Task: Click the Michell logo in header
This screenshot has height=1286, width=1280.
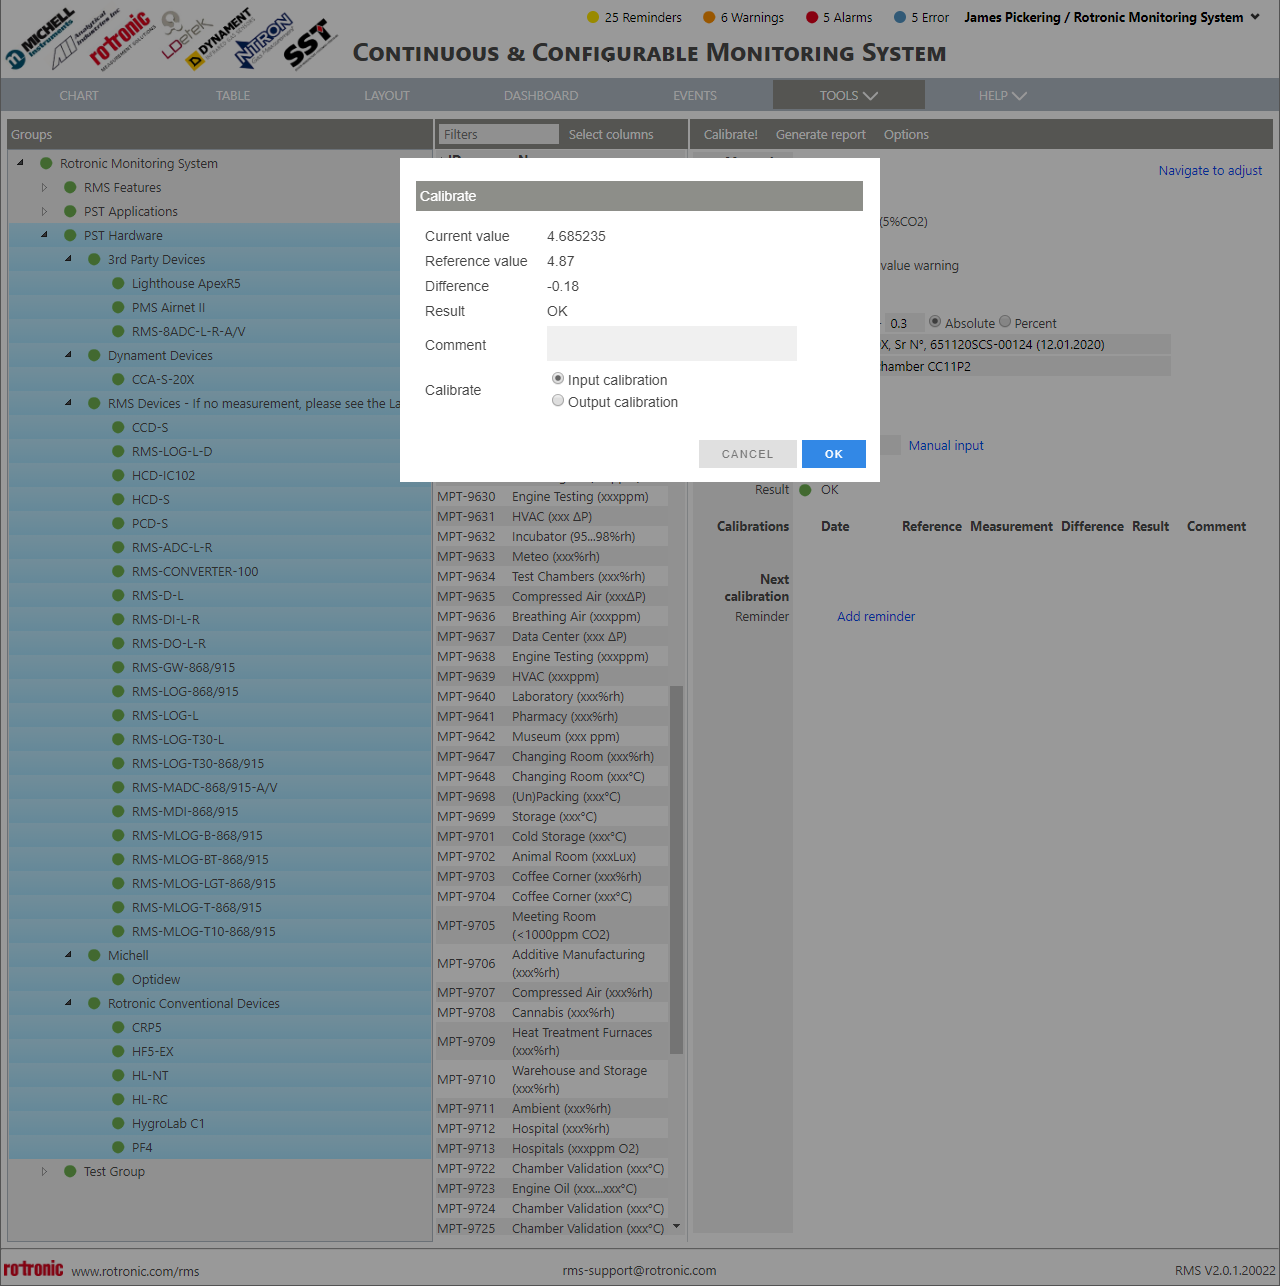Action: tap(42, 40)
